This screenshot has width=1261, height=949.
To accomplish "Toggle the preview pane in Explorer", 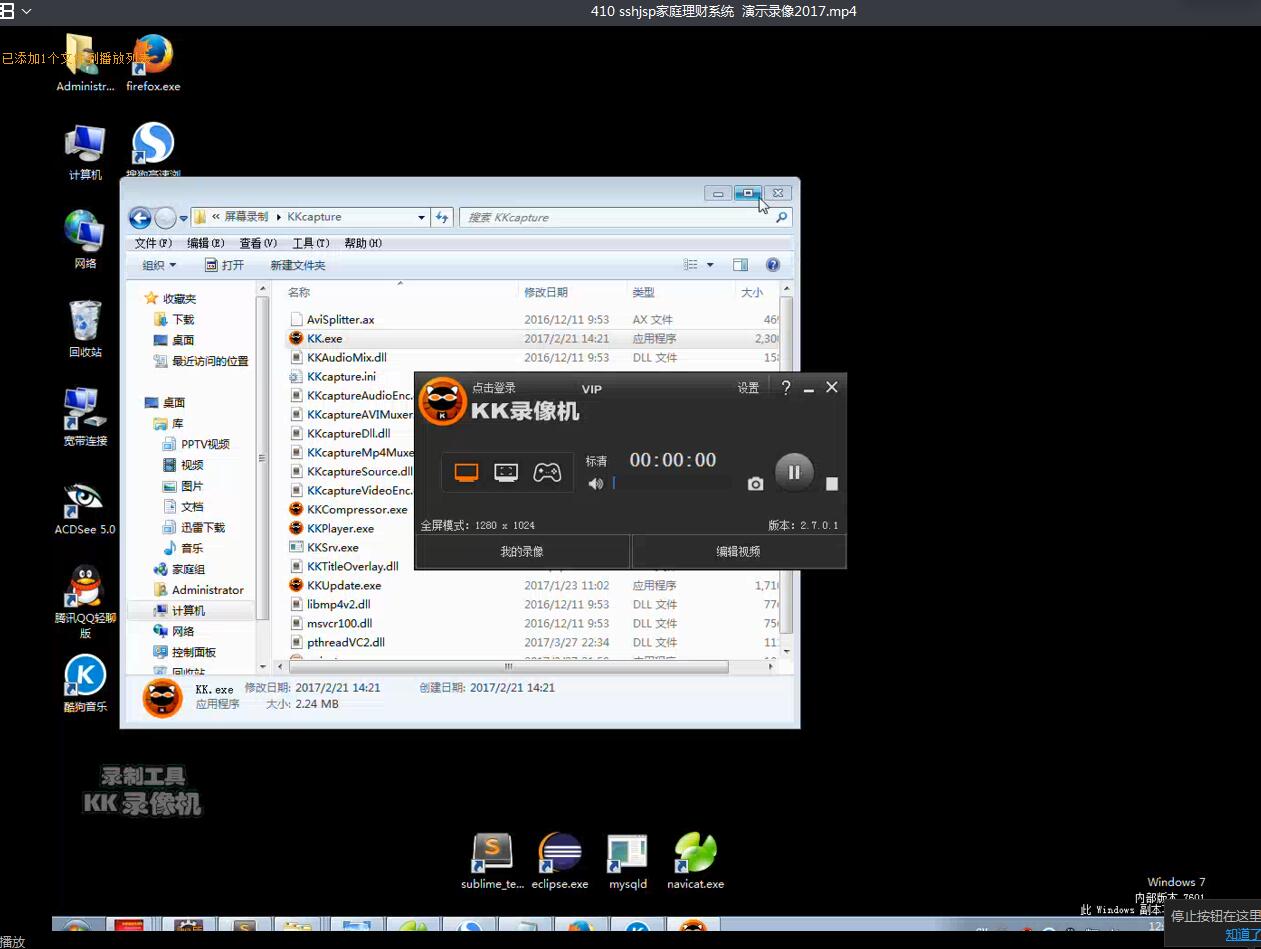I will (740, 265).
